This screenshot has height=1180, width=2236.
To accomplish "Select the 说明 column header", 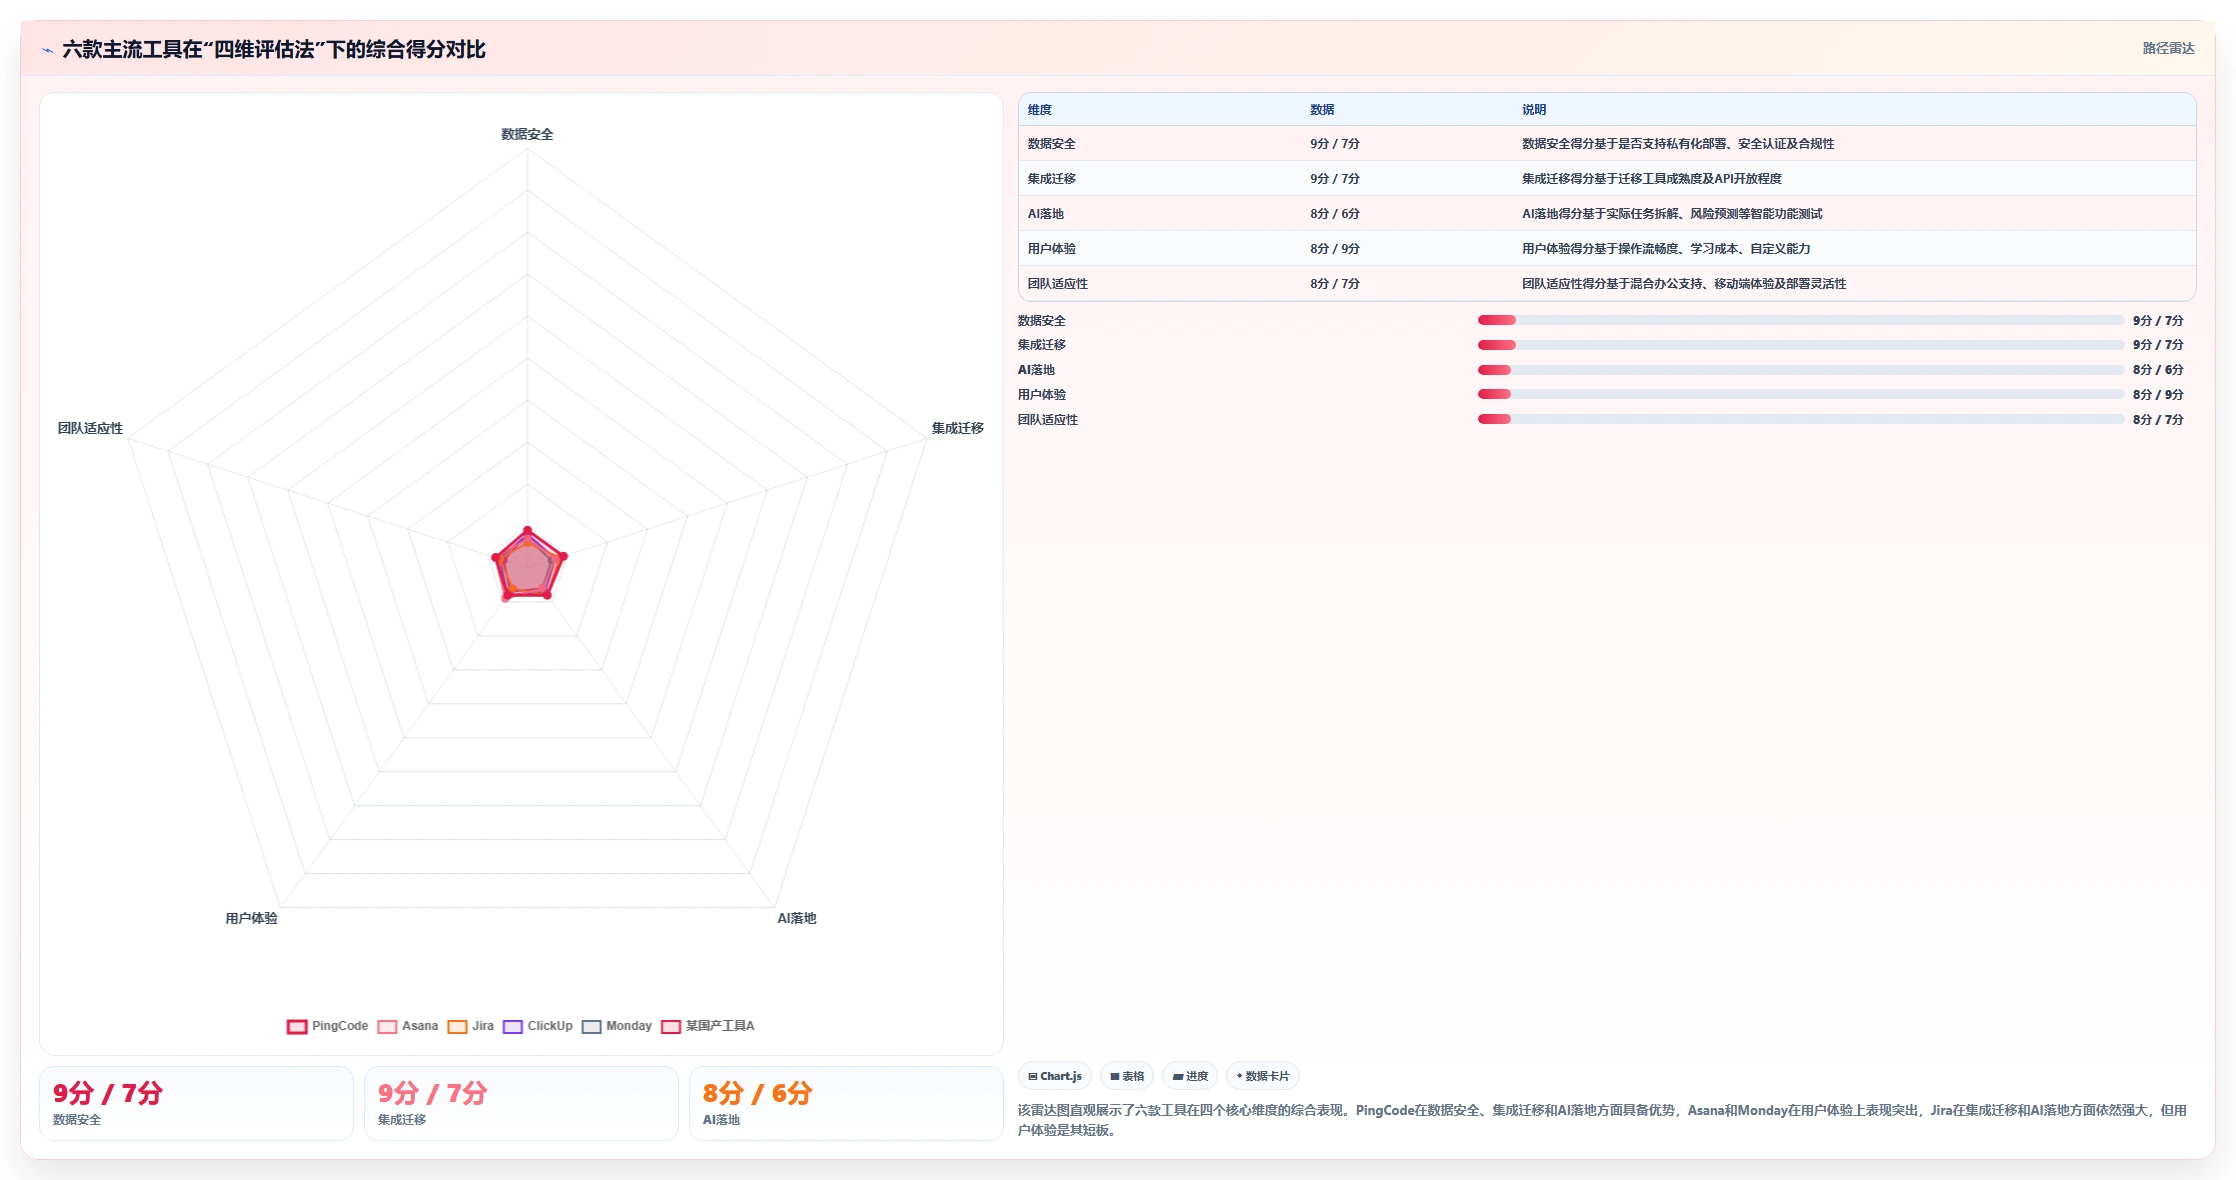I will tap(1534, 110).
